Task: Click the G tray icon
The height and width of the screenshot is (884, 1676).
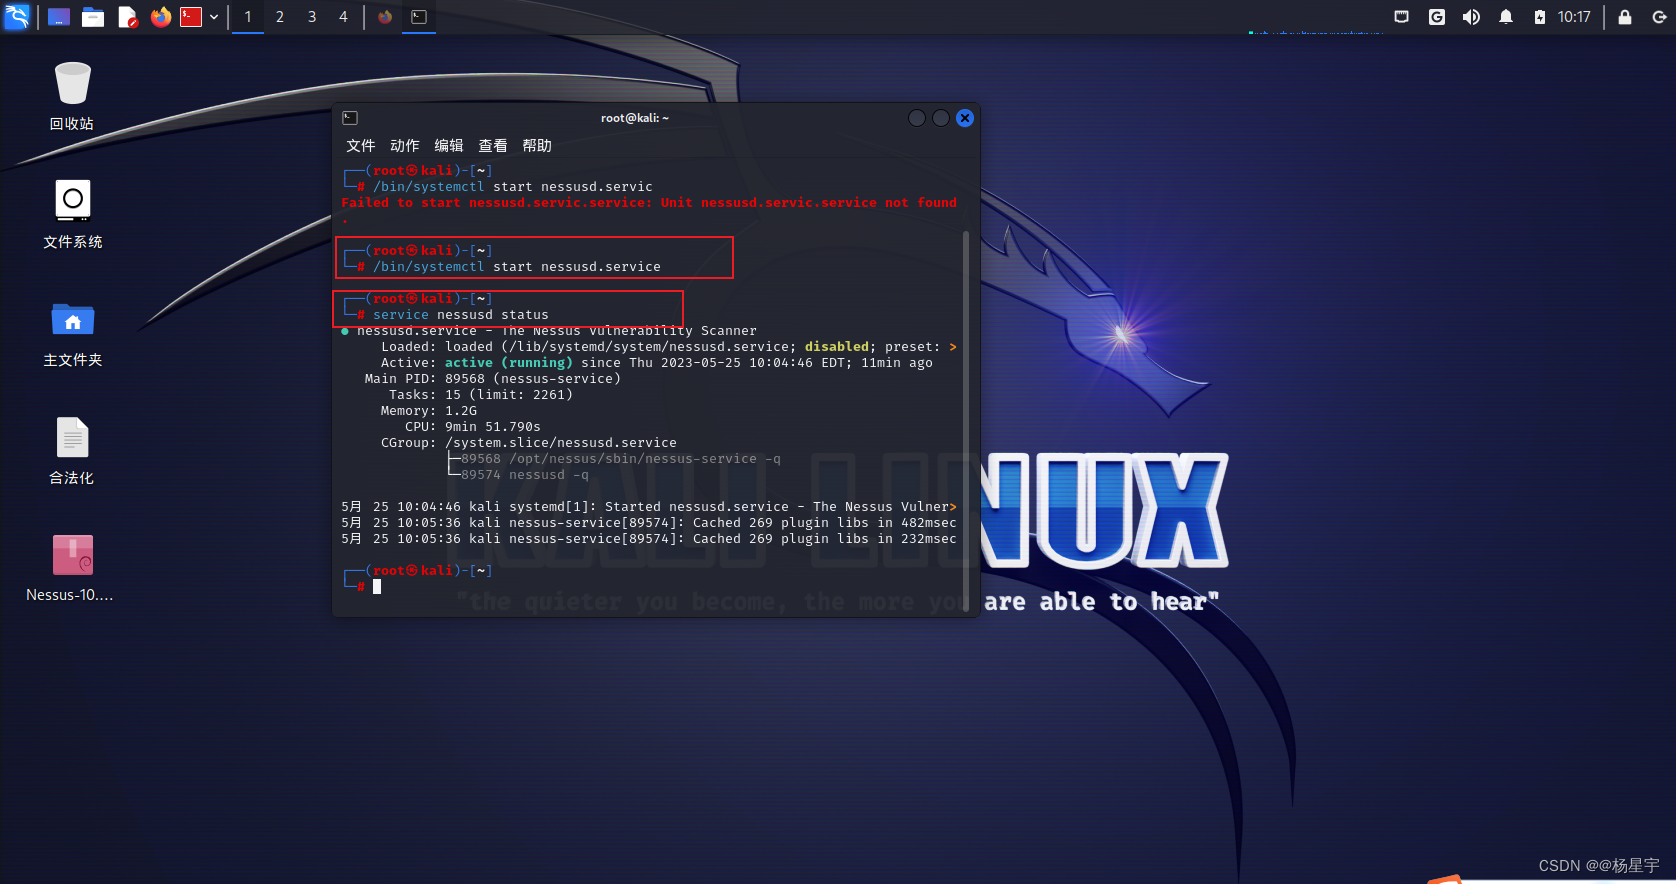Action: pos(1437,17)
